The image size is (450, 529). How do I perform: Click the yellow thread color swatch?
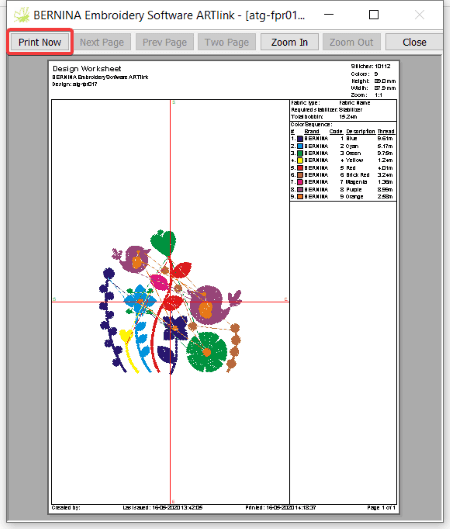[300, 160]
